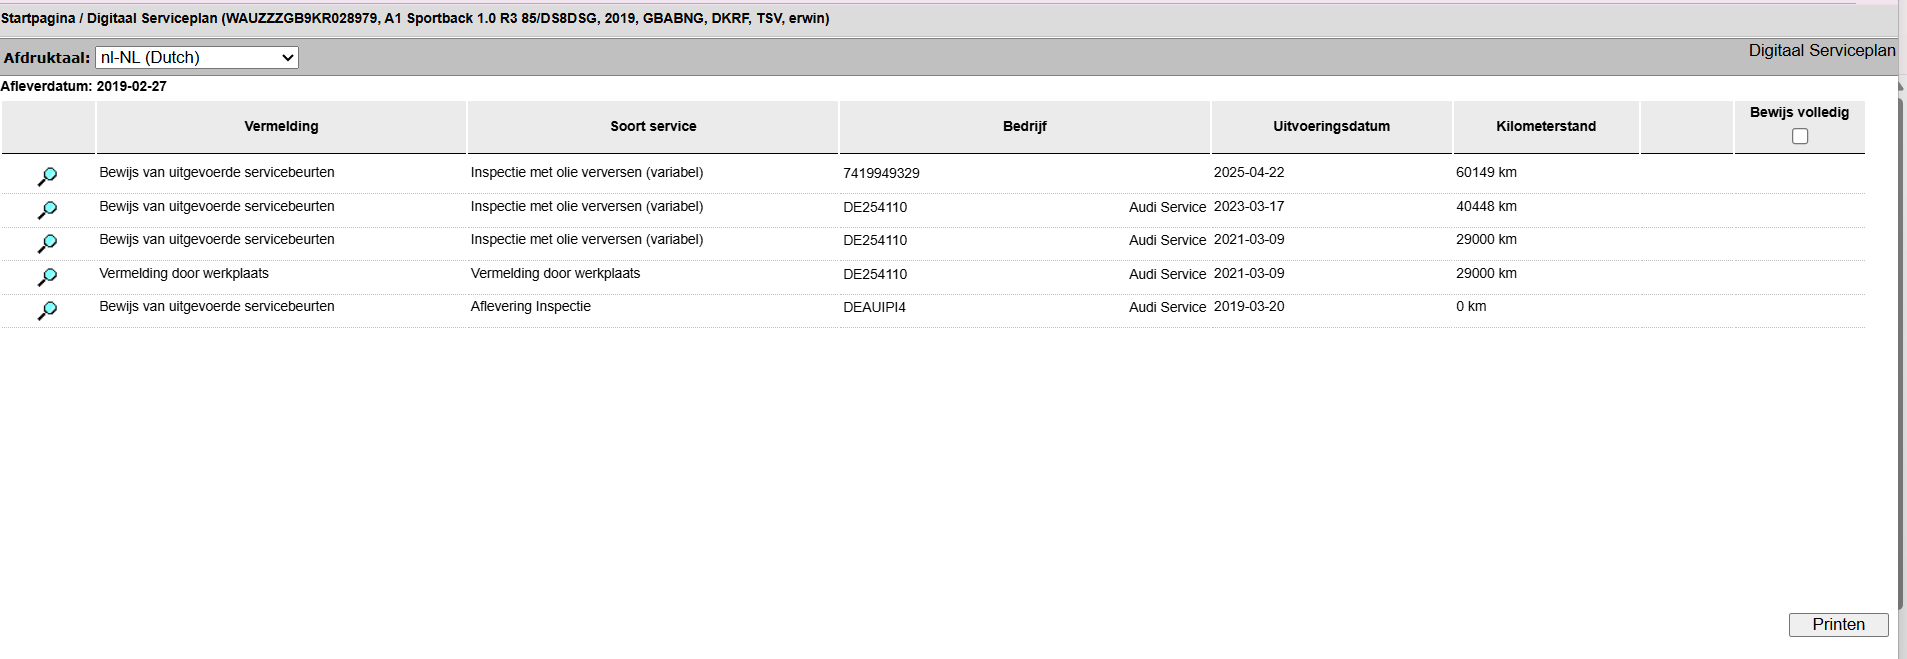
Task: Open magnifier for 40448 km inspection entry
Action: tap(47, 210)
